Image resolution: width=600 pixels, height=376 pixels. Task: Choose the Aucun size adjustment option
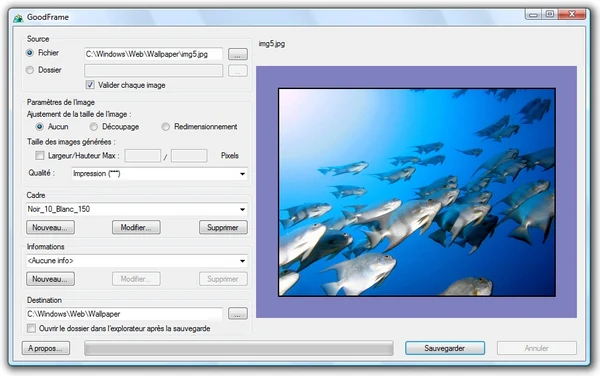point(39,127)
